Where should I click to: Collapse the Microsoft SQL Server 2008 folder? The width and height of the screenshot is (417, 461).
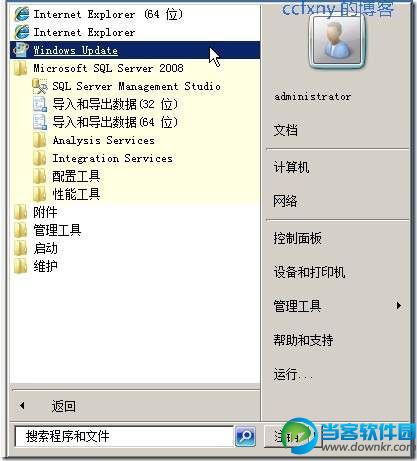click(x=135, y=68)
